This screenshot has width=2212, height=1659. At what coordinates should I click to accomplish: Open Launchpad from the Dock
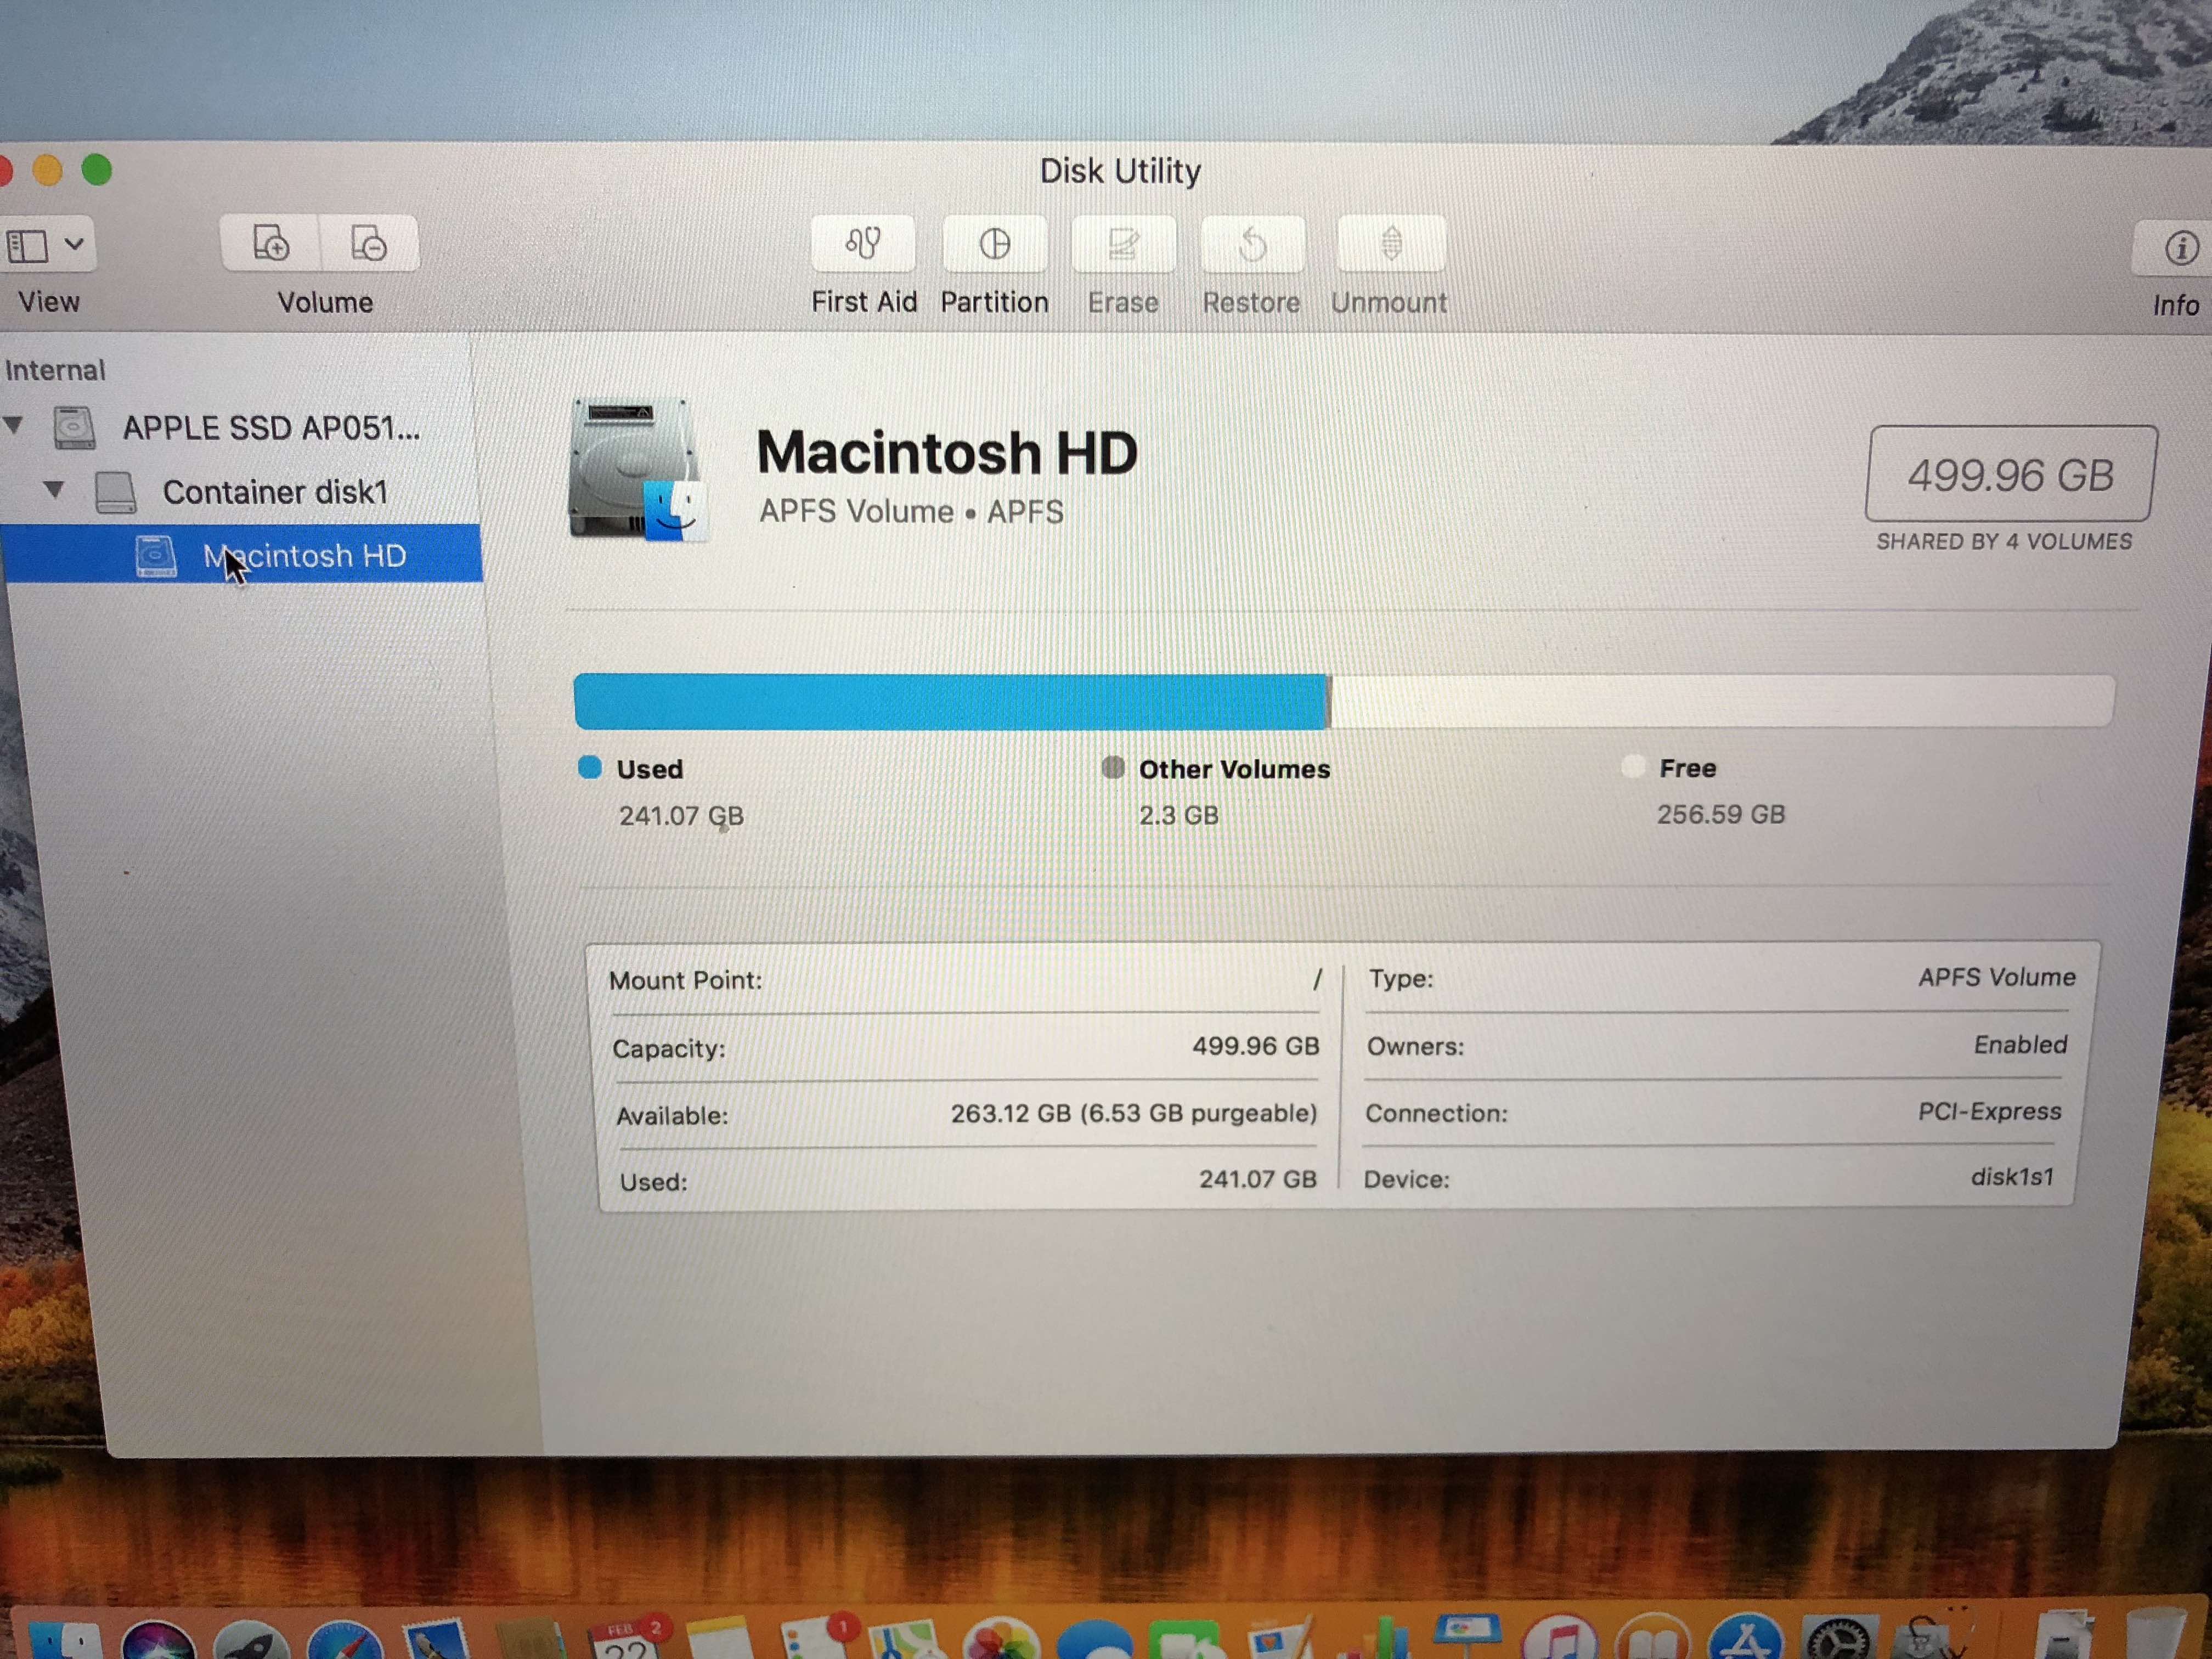tap(250, 1640)
